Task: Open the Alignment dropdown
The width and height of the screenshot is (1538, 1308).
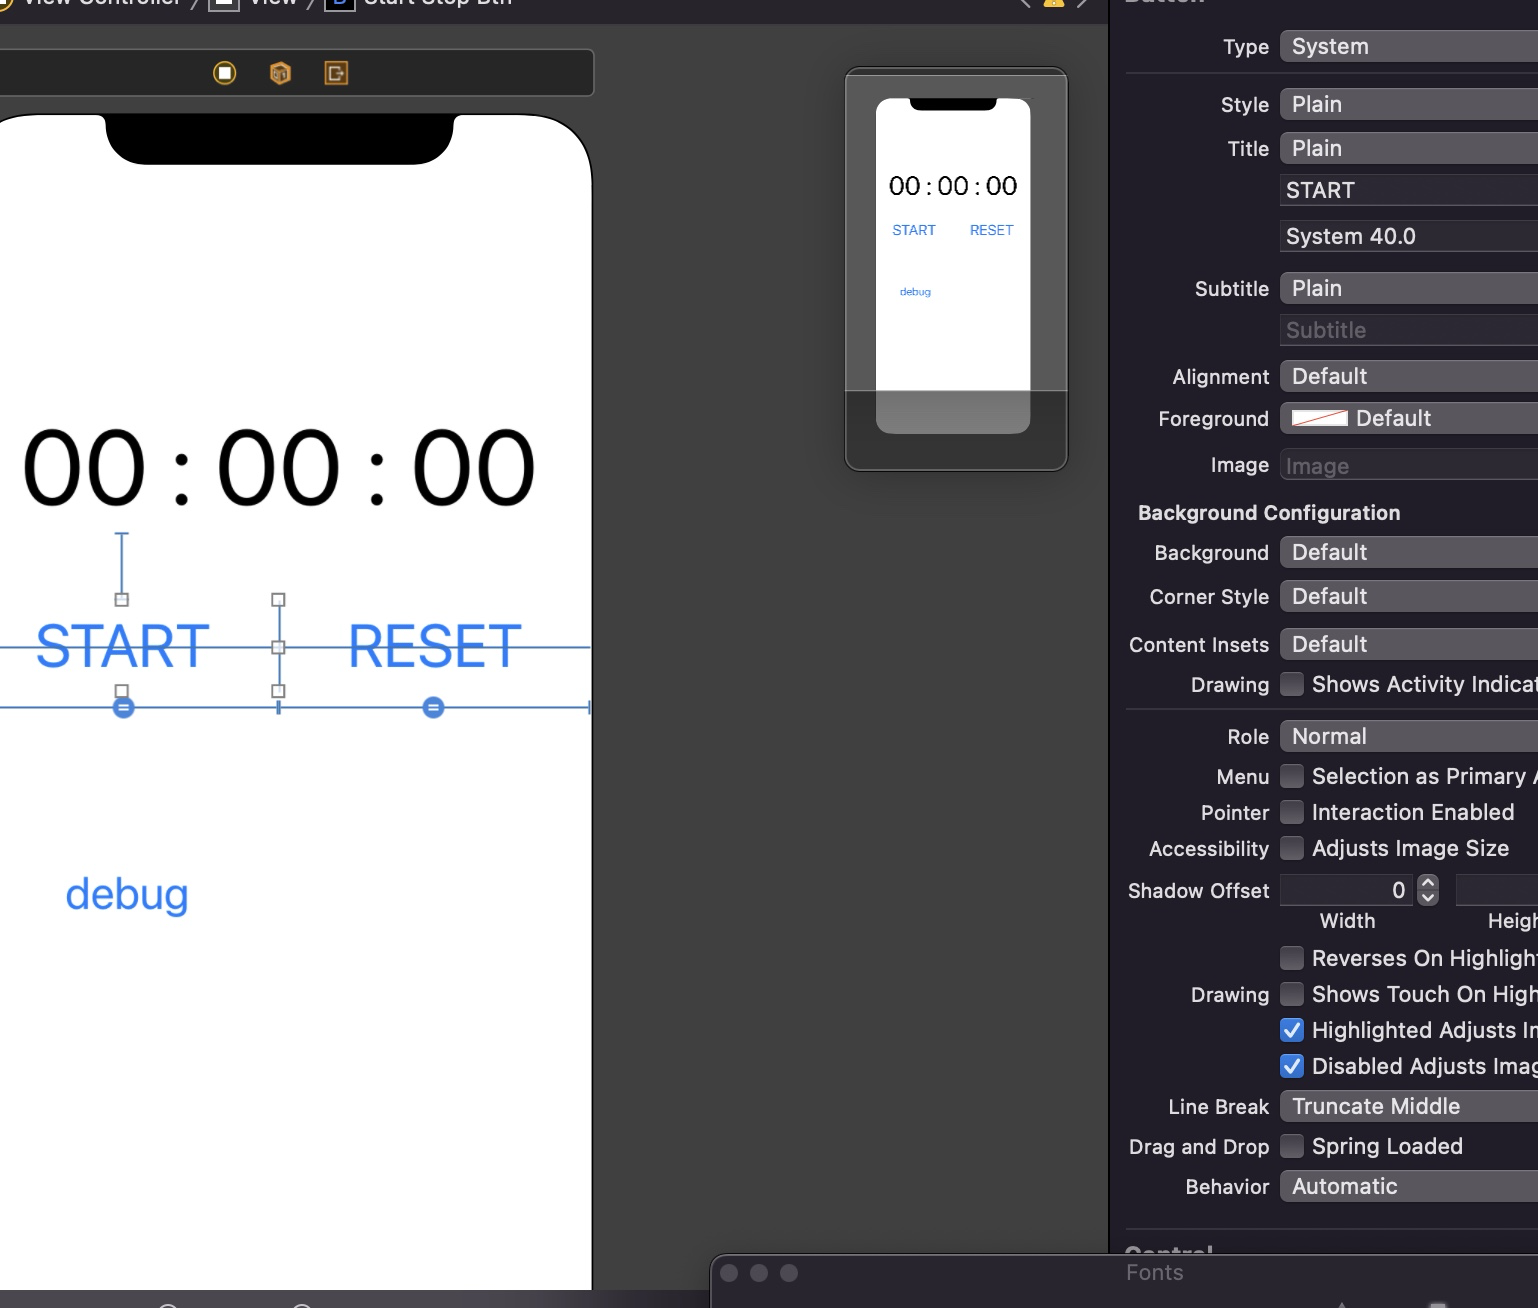Action: [1409, 376]
